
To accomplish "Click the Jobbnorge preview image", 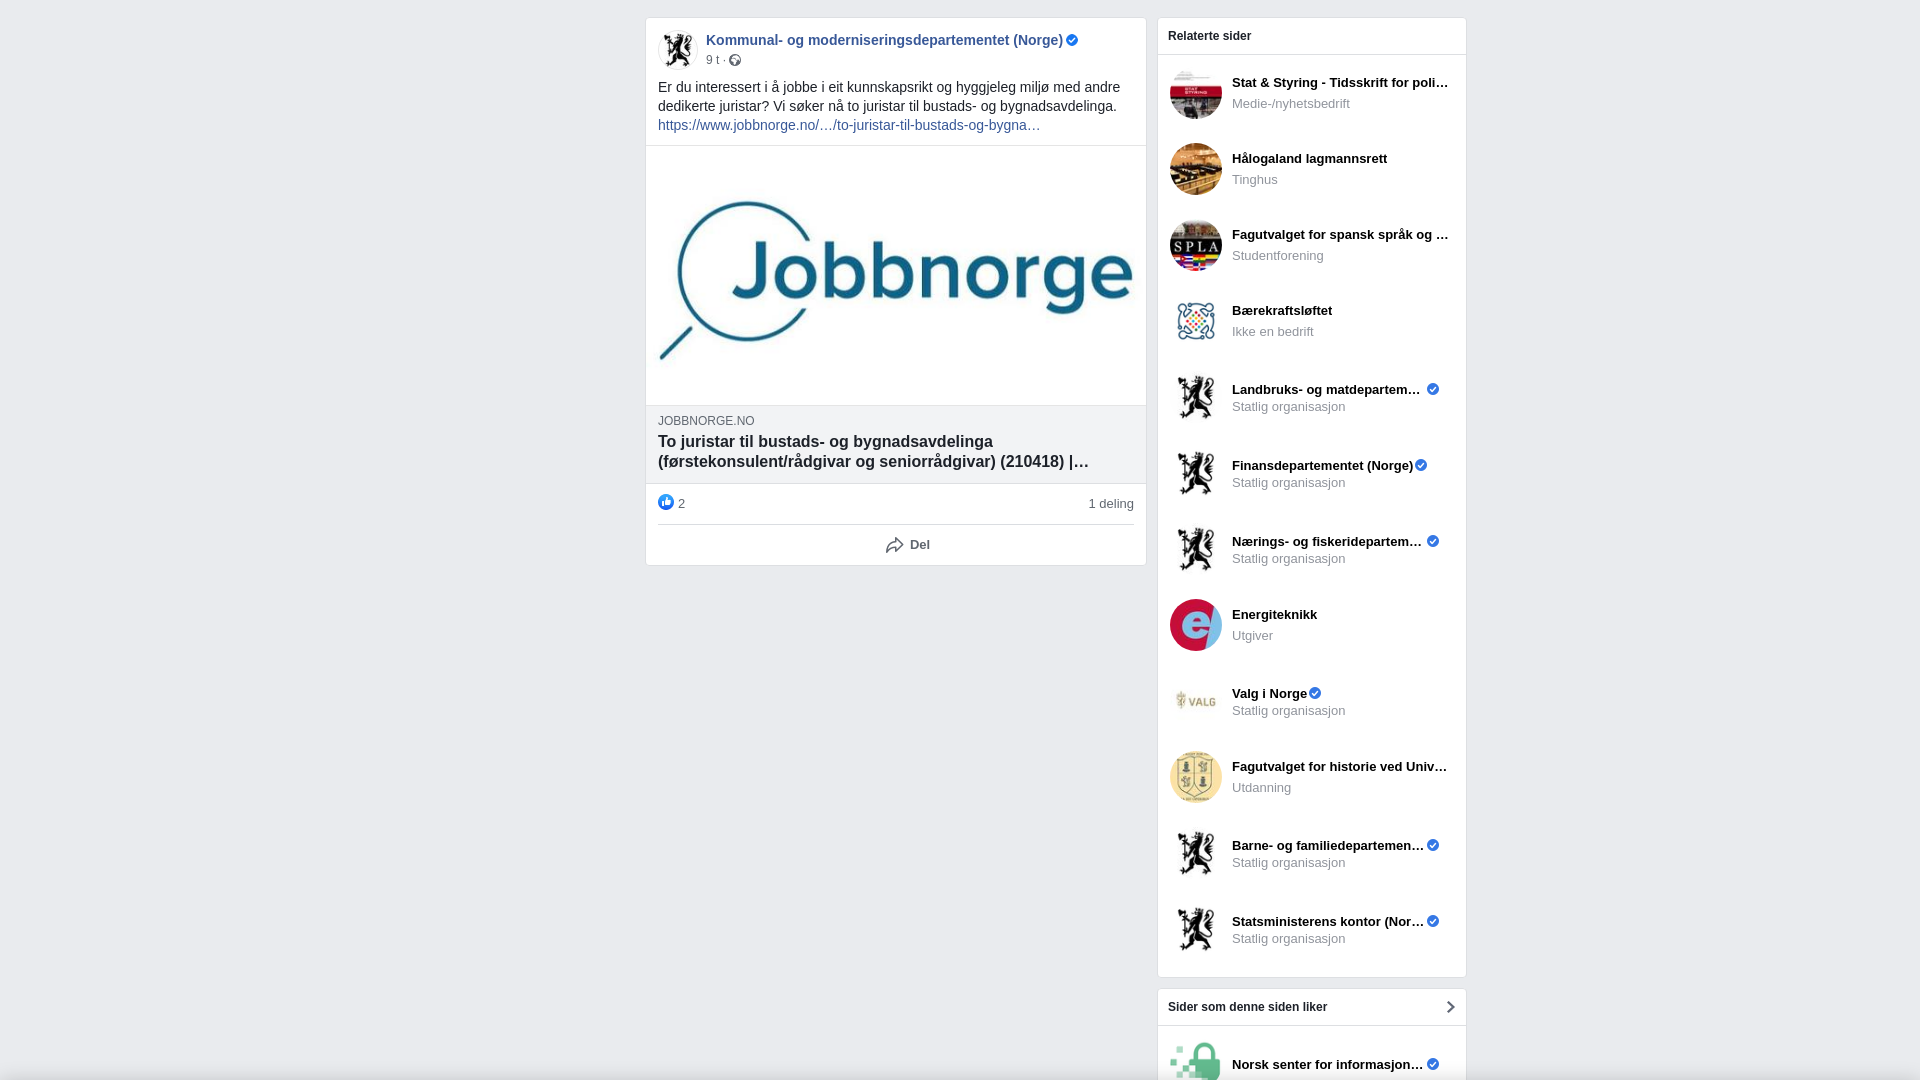I will 896,275.
